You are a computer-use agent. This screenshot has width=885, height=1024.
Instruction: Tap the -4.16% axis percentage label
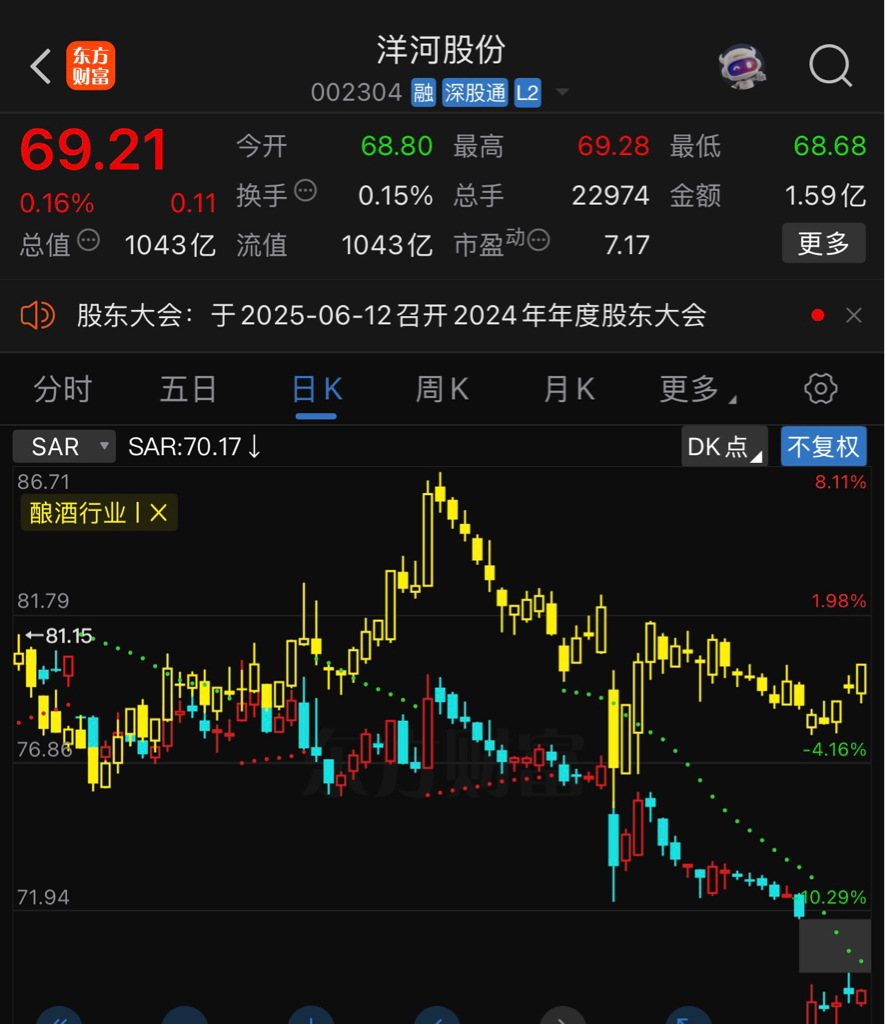[835, 749]
